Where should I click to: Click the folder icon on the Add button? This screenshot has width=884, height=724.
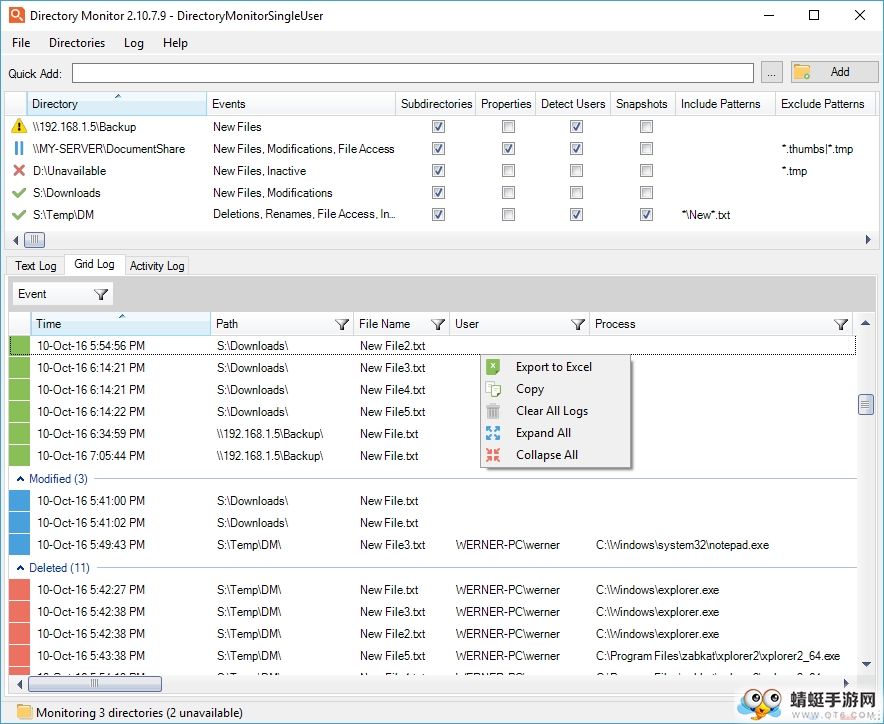(x=802, y=72)
